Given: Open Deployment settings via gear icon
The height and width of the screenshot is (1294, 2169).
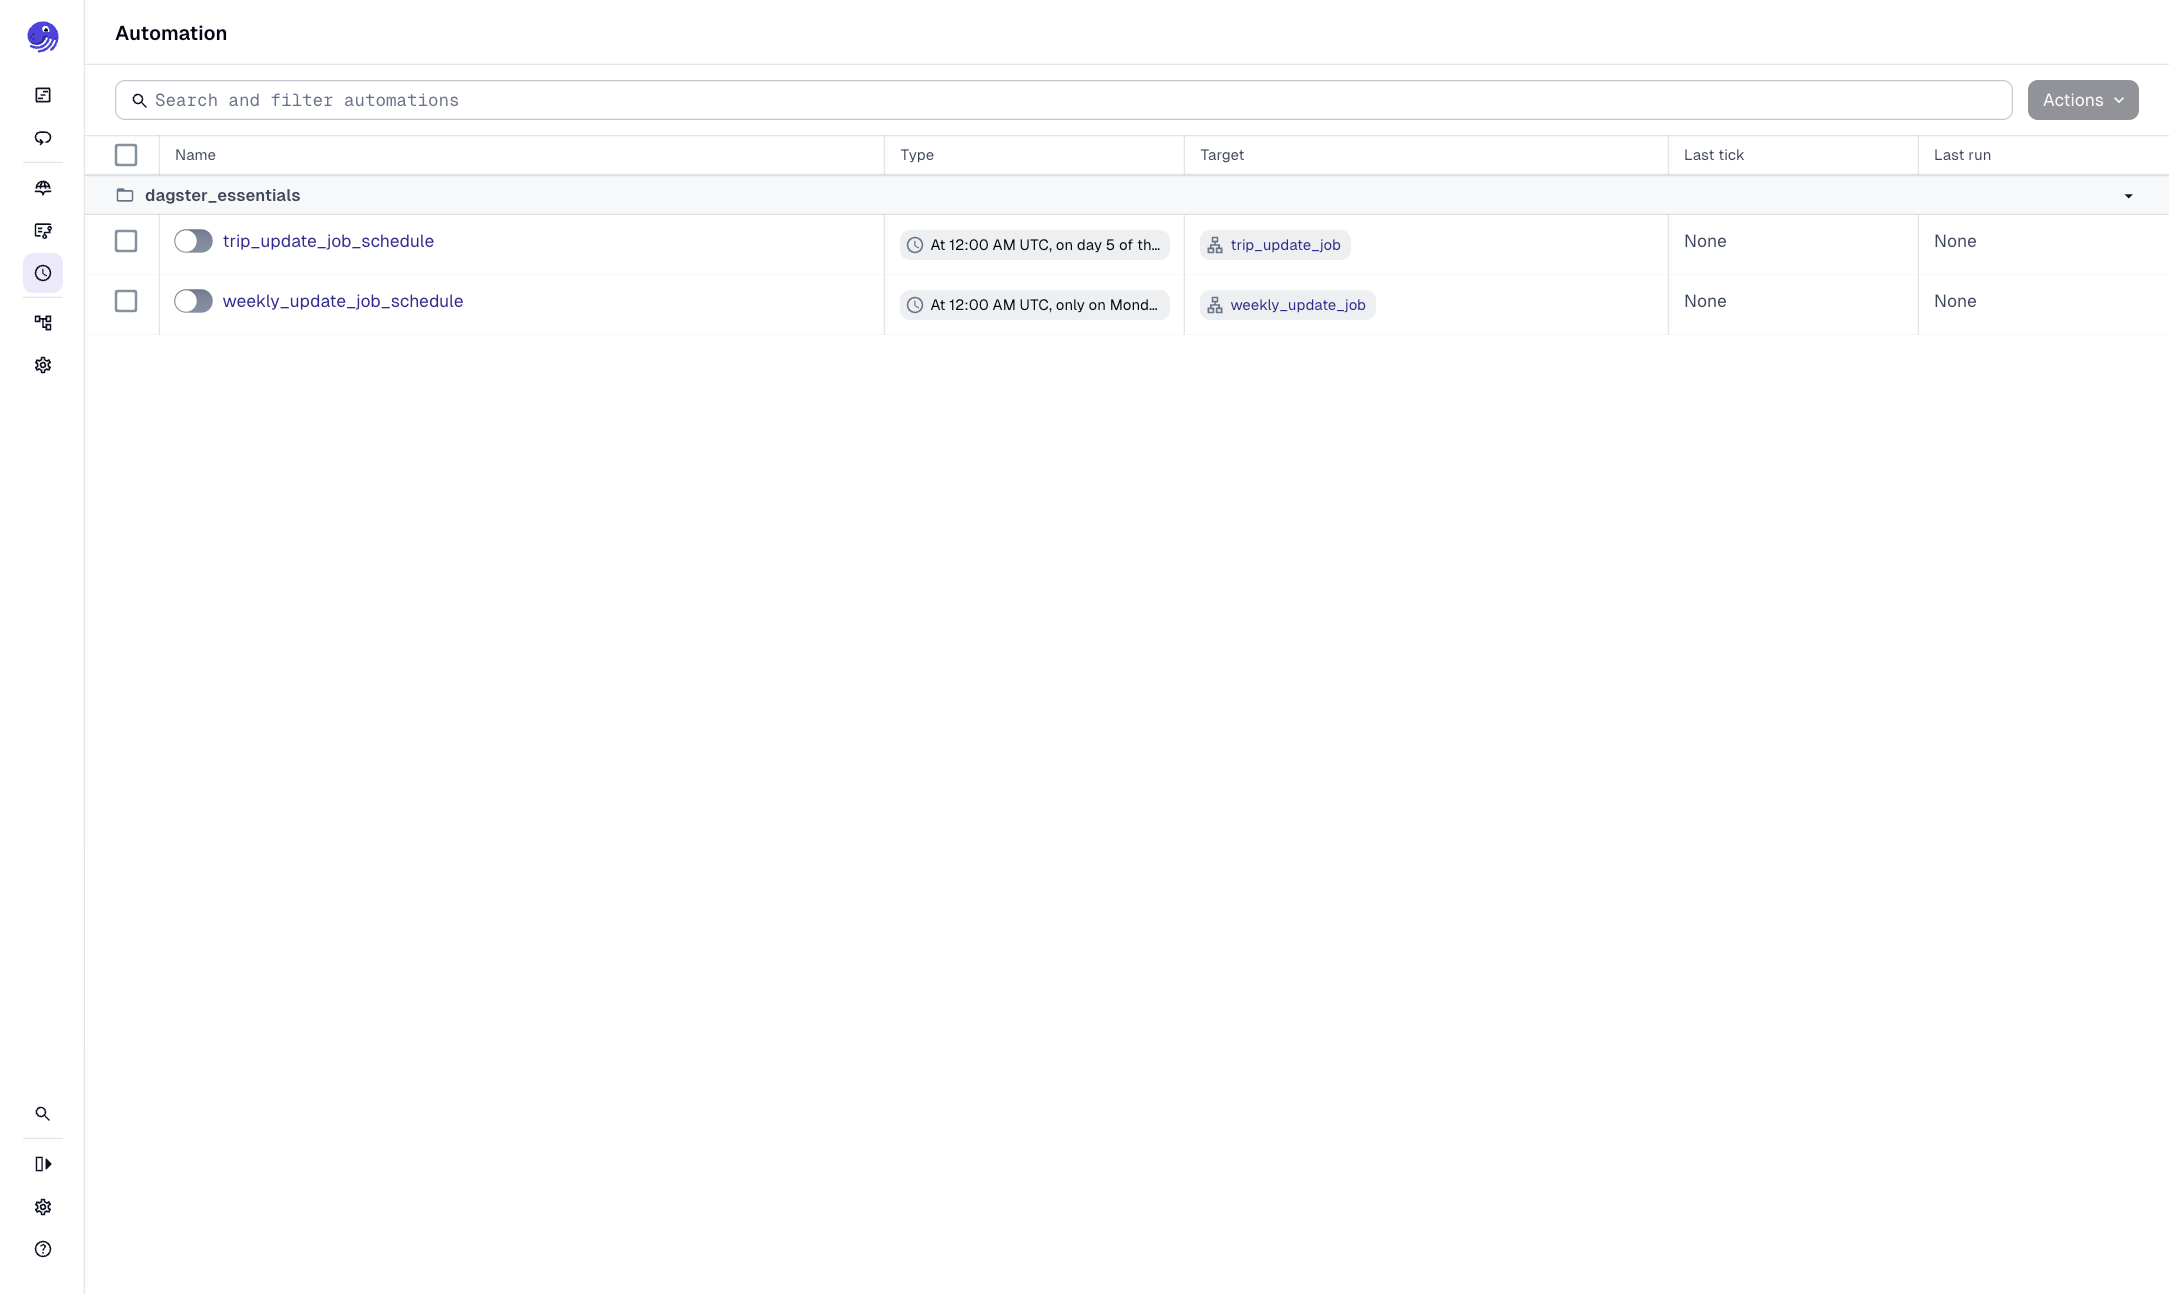Looking at the screenshot, I should [43, 364].
